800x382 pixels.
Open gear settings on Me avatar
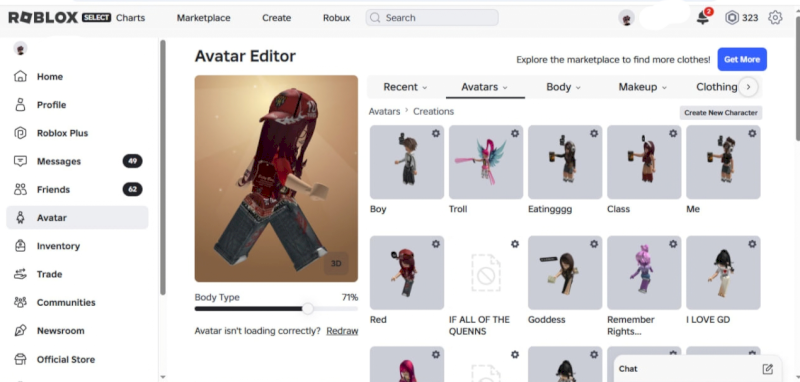752,133
